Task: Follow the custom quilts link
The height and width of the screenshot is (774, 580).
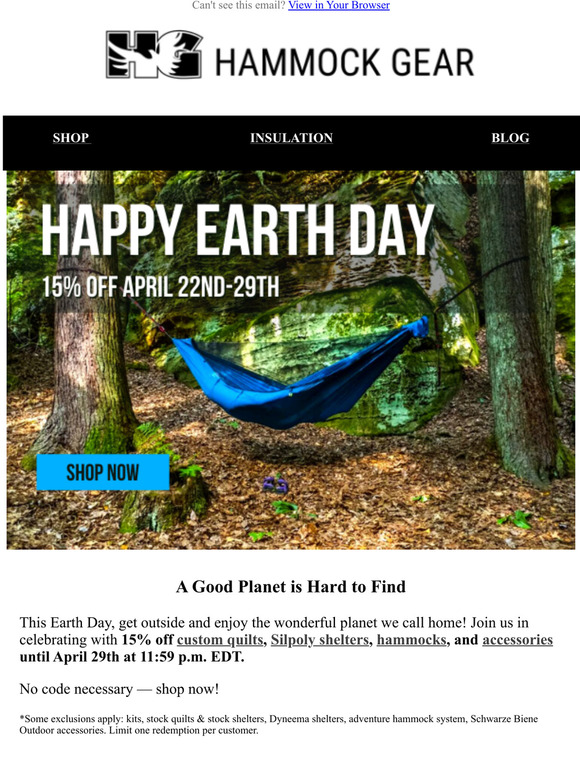Action: point(220,640)
